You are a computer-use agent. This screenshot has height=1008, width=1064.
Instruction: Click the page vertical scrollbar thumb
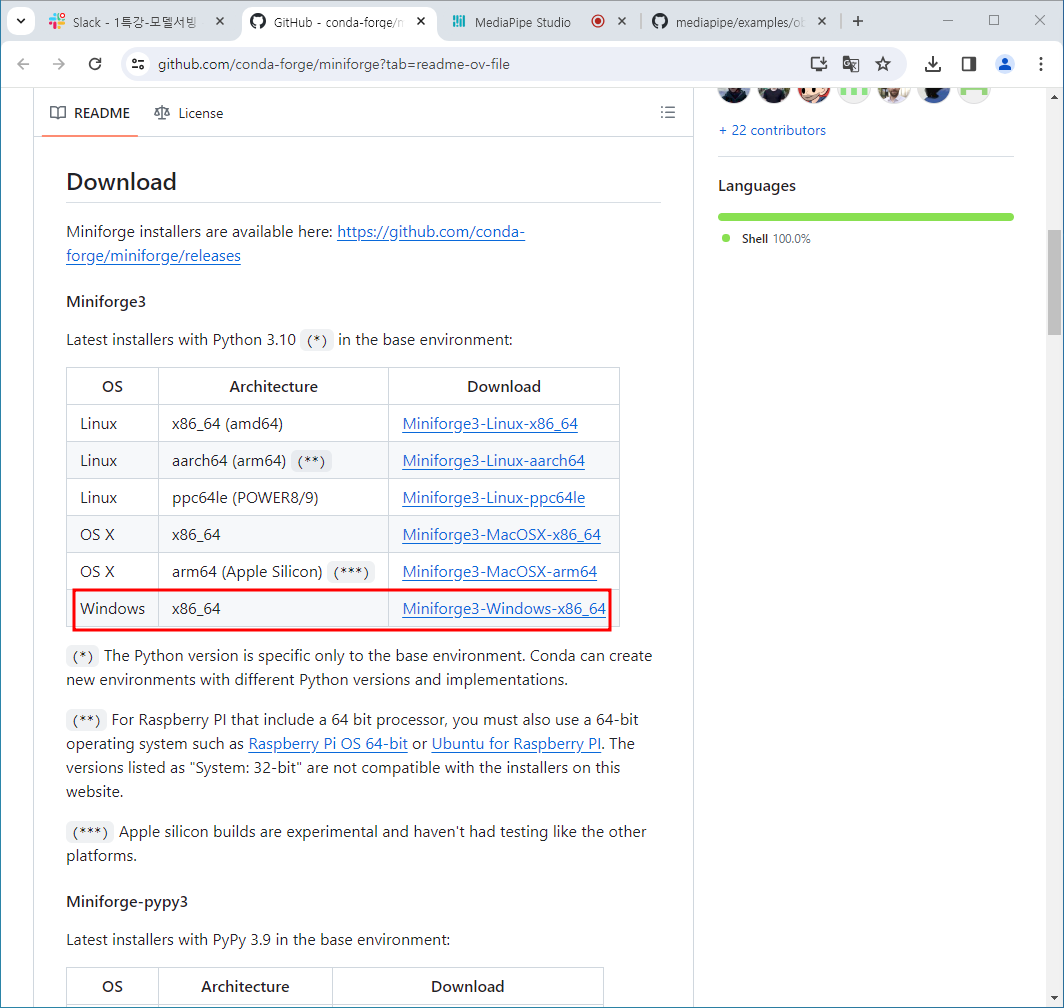pyautogui.click(x=1054, y=282)
